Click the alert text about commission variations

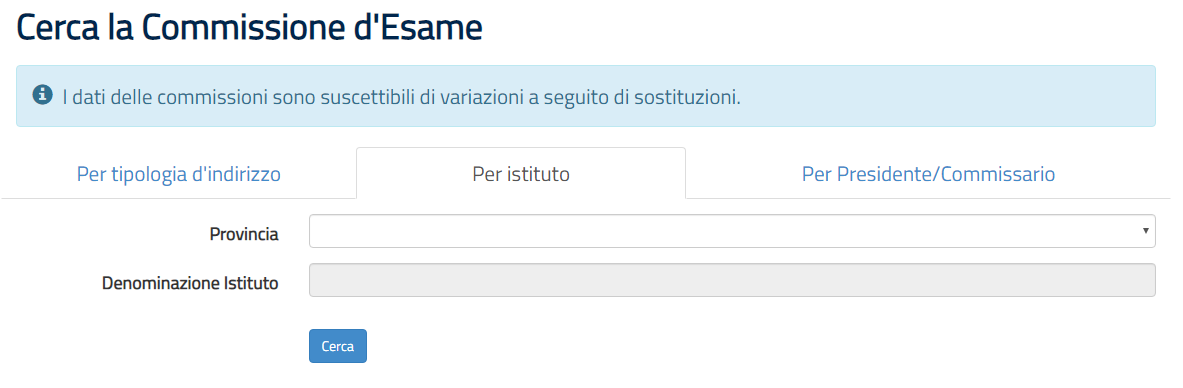coord(401,97)
